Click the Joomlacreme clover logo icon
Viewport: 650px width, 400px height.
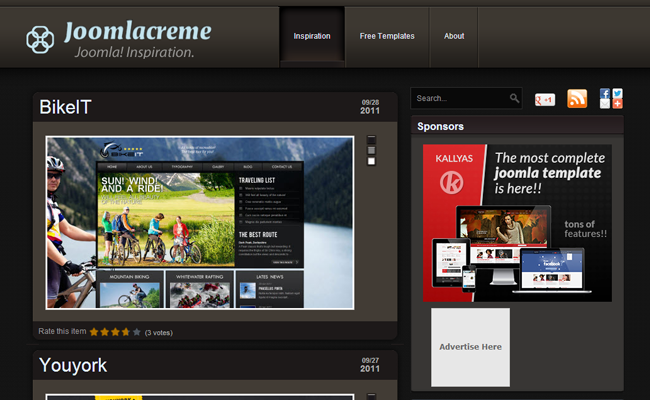(40, 40)
